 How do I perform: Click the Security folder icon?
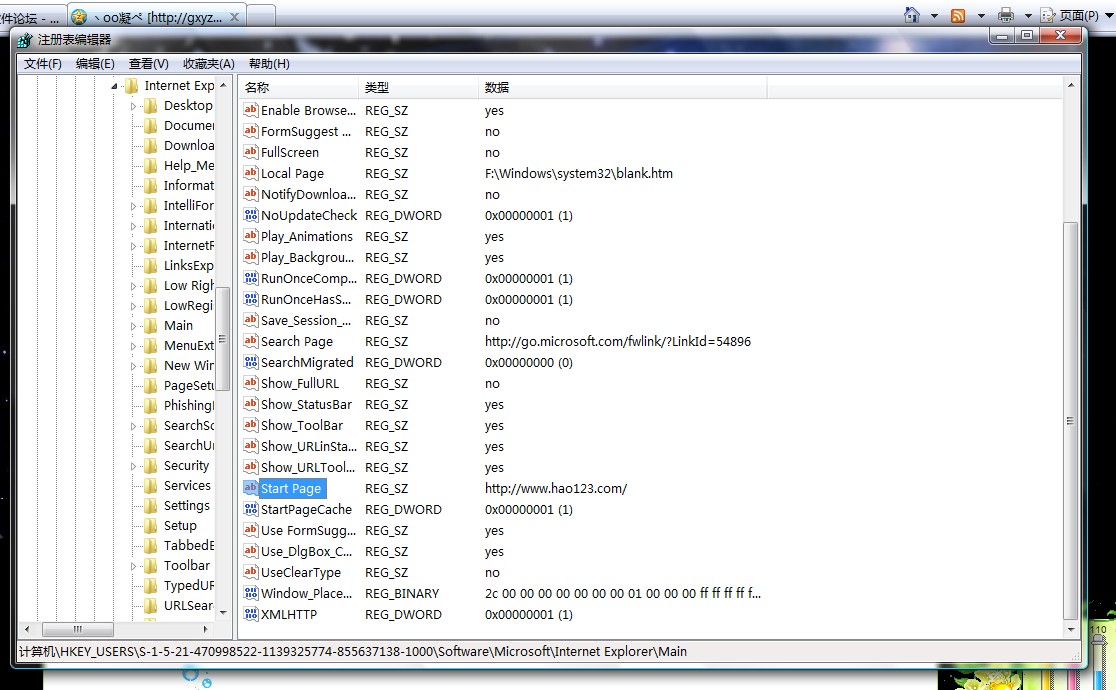[150, 466]
